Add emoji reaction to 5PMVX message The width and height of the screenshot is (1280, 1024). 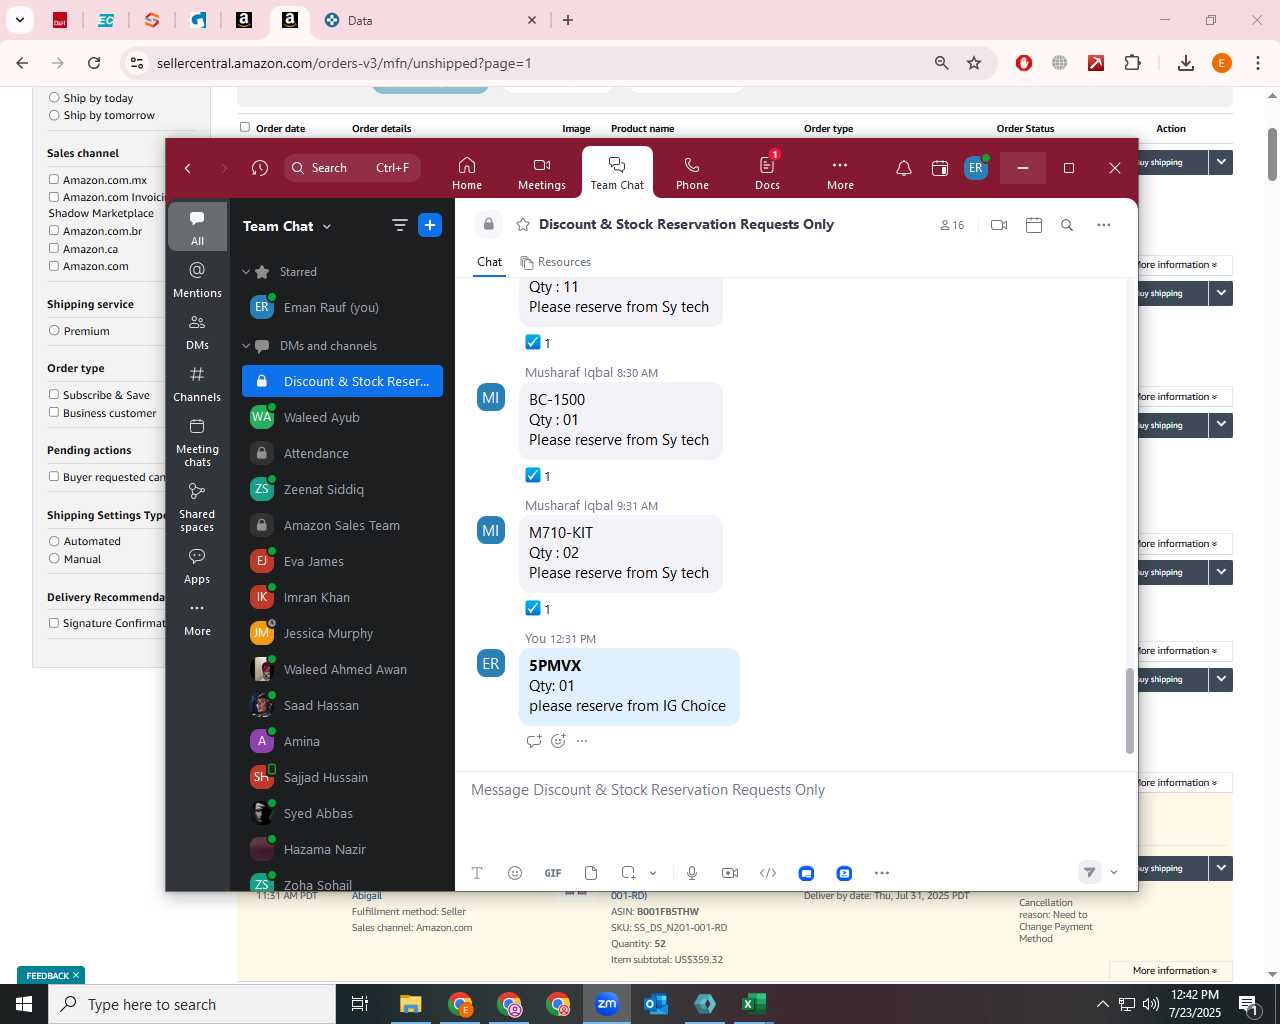coord(558,741)
